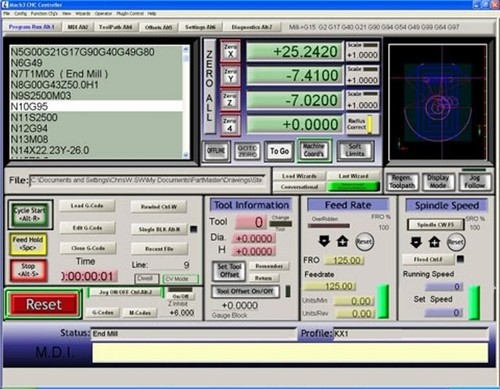Click the green wizard button beside Conversational
This screenshot has width=500, height=389.
point(353,186)
